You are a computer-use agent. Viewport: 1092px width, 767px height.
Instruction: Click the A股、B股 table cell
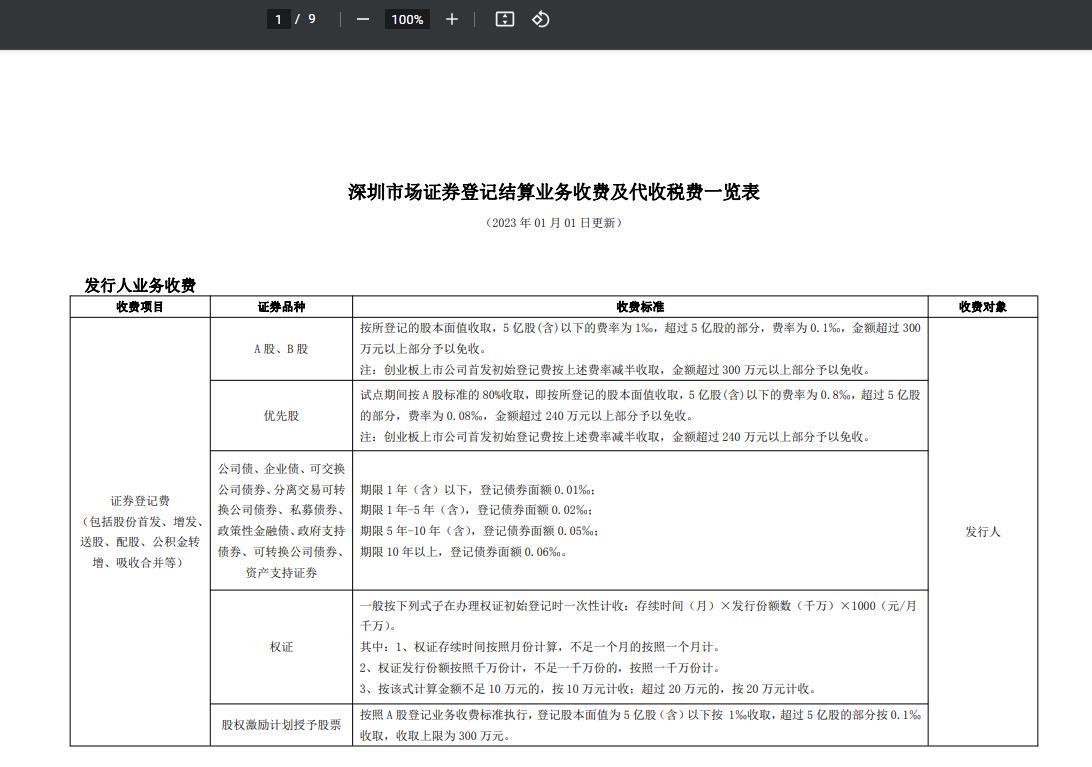281,349
